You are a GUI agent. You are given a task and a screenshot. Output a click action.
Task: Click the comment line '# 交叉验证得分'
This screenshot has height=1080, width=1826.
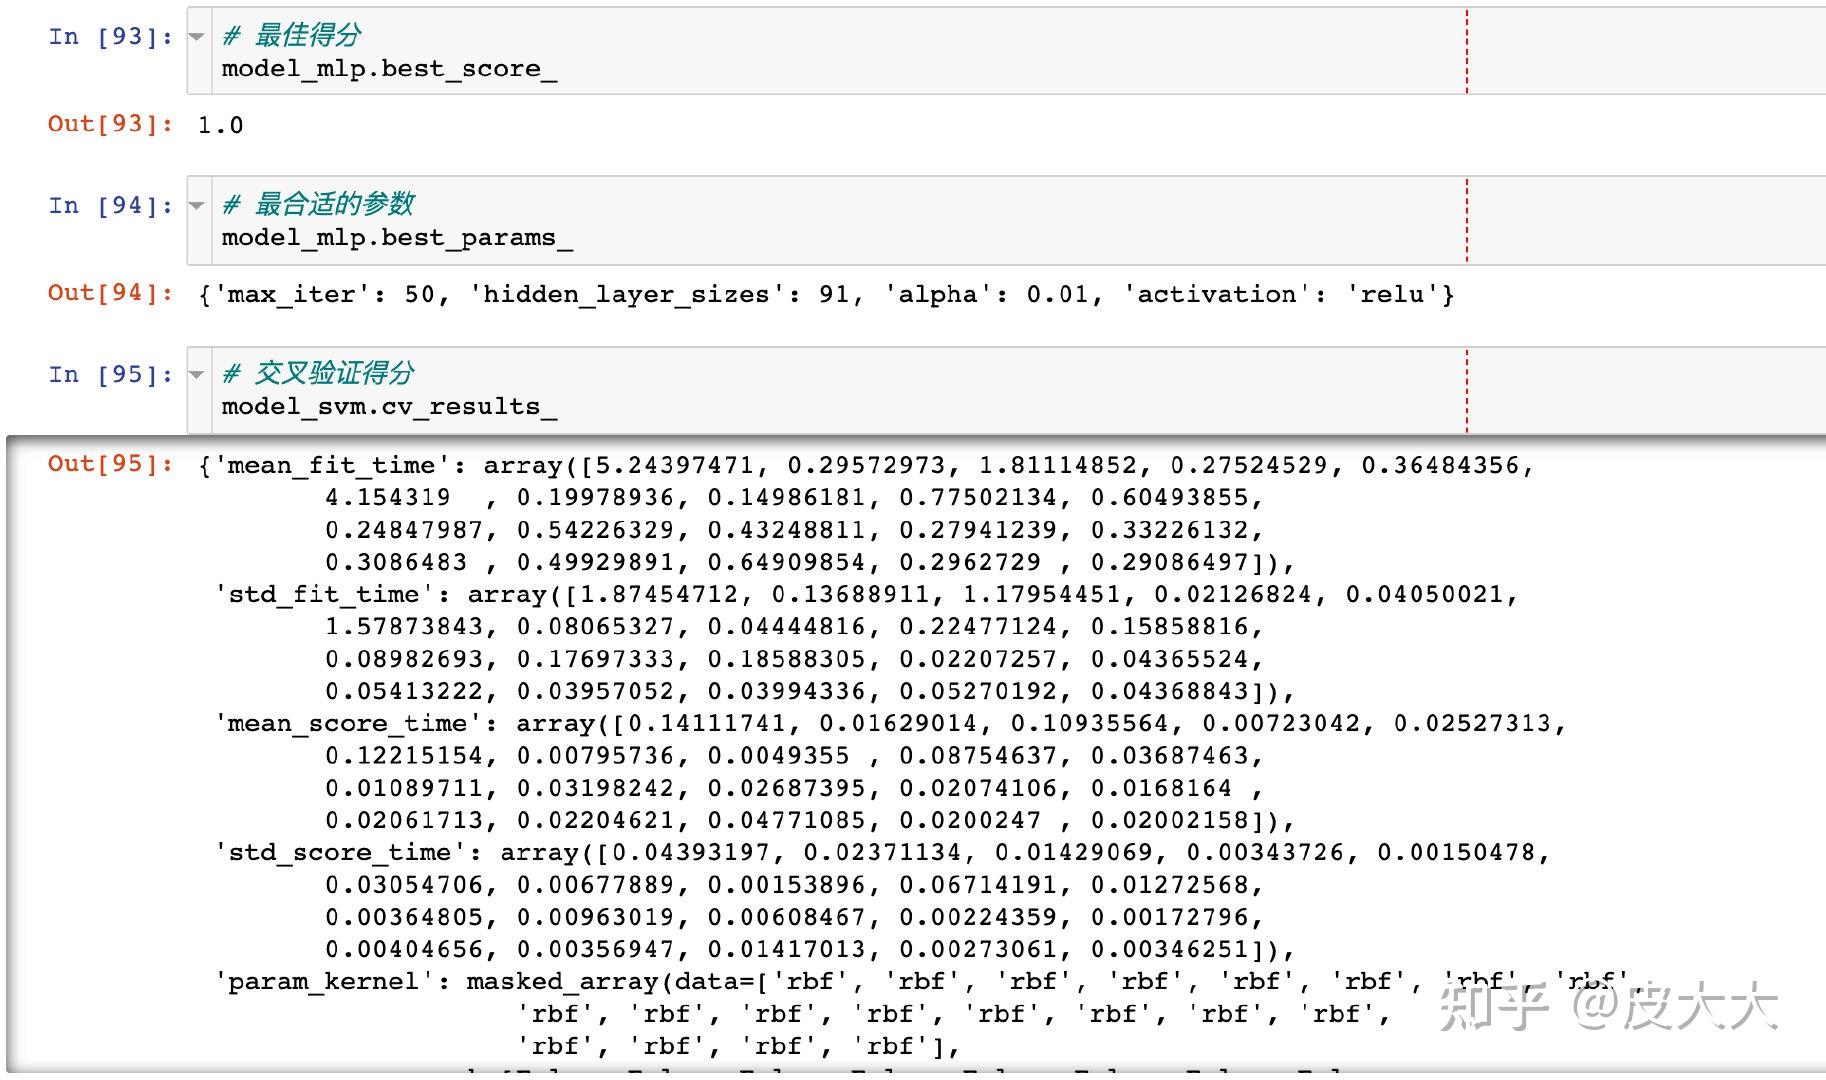[318, 374]
